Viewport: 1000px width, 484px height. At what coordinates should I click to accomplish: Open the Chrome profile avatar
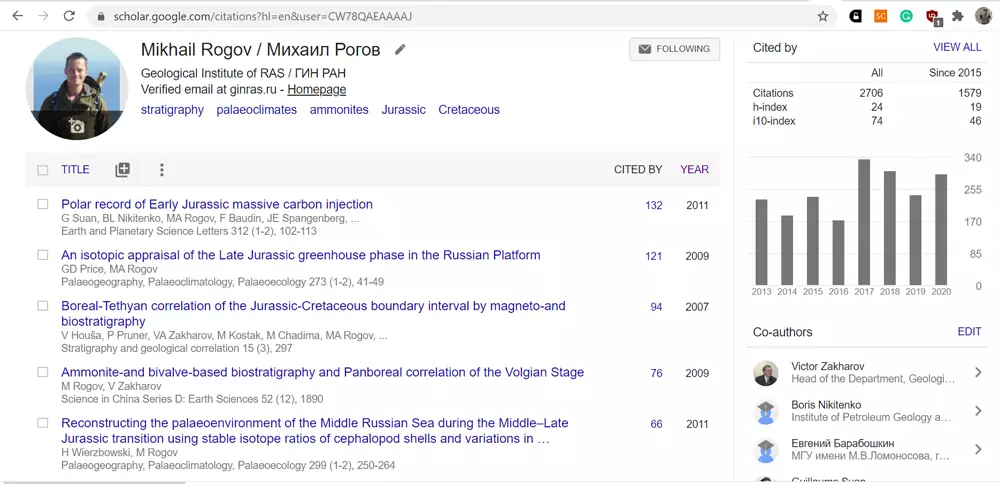(x=983, y=16)
